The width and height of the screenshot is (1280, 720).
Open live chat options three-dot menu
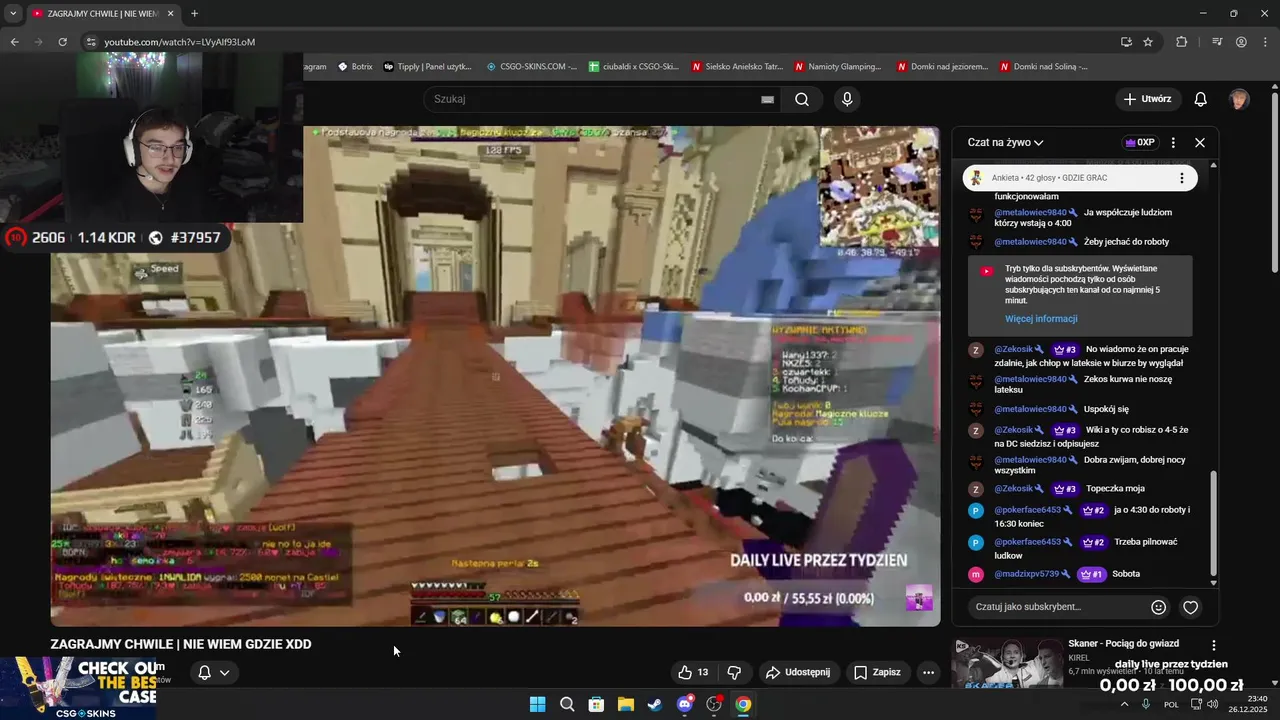pyautogui.click(x=1173, y=142)
